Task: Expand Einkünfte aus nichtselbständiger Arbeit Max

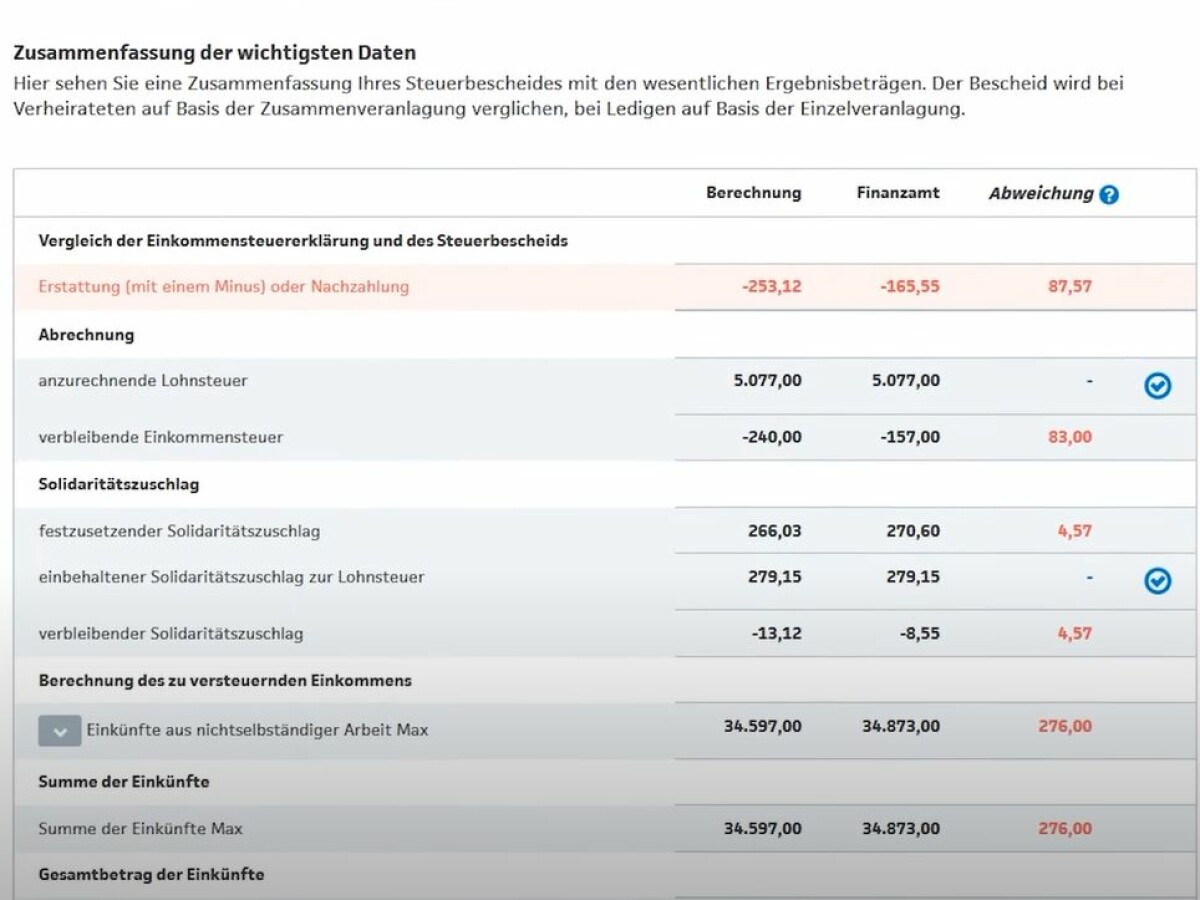Action: [x=60, y=730]
